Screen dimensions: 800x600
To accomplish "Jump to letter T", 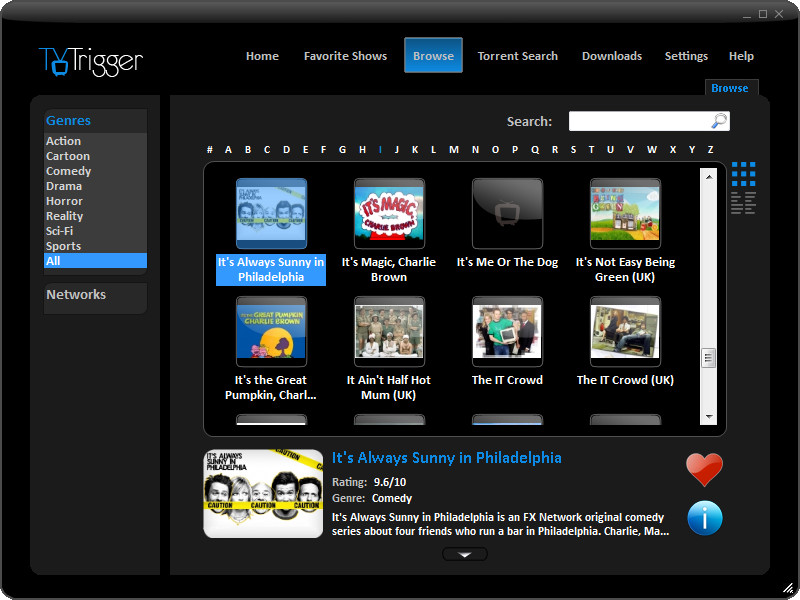I will pos(591,150).
